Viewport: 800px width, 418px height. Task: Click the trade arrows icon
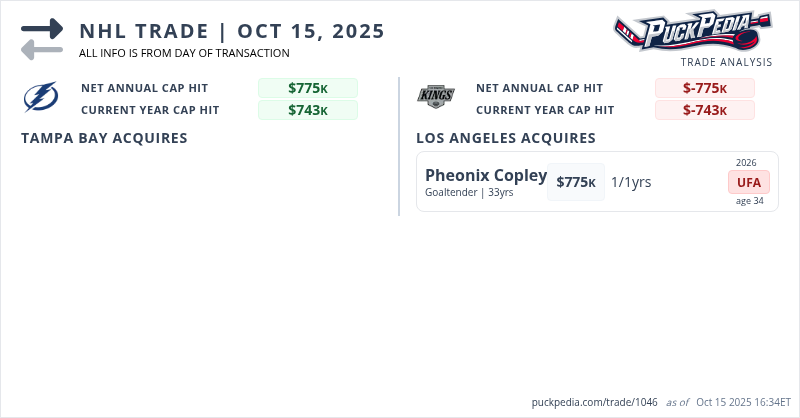click(42, 38)
